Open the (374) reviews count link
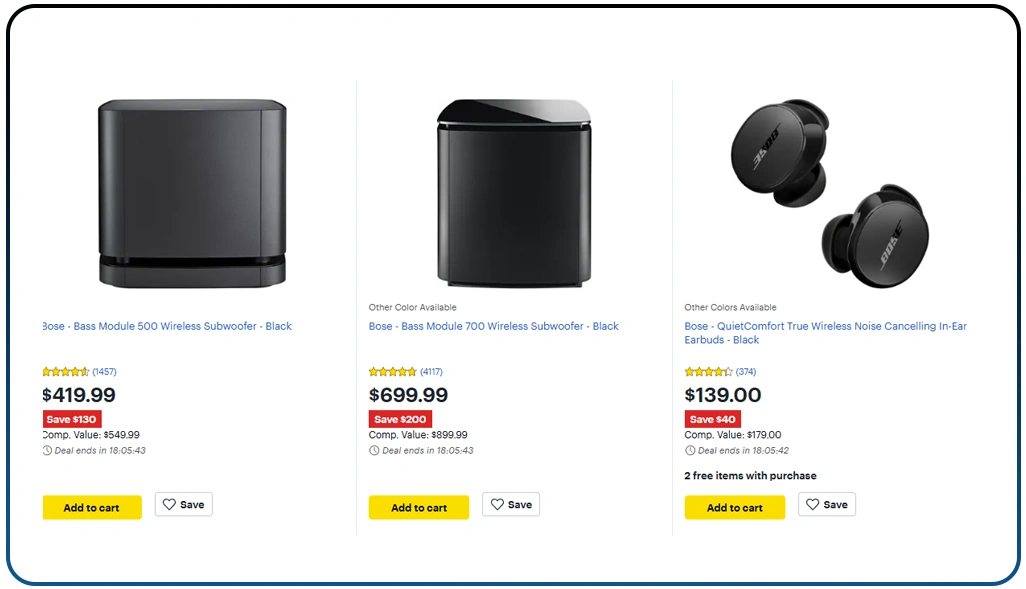Viewport: 1026px width, 589px height. [x=746, y=372]
